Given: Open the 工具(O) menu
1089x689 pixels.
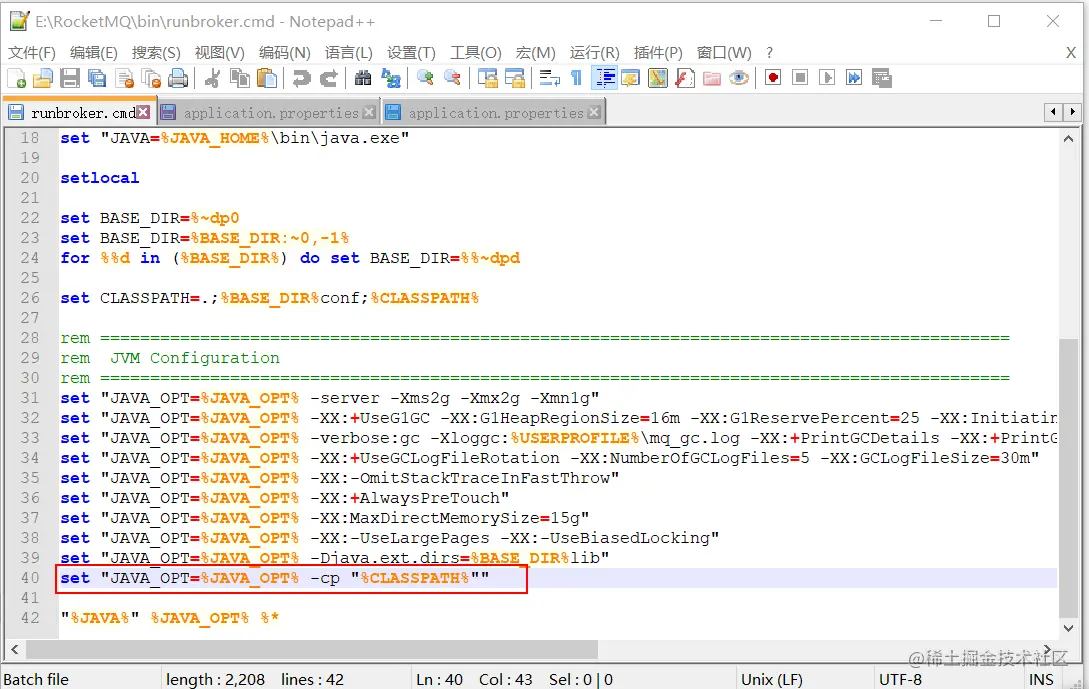Looking at the screenshot, I should click(x=476, y=53).
